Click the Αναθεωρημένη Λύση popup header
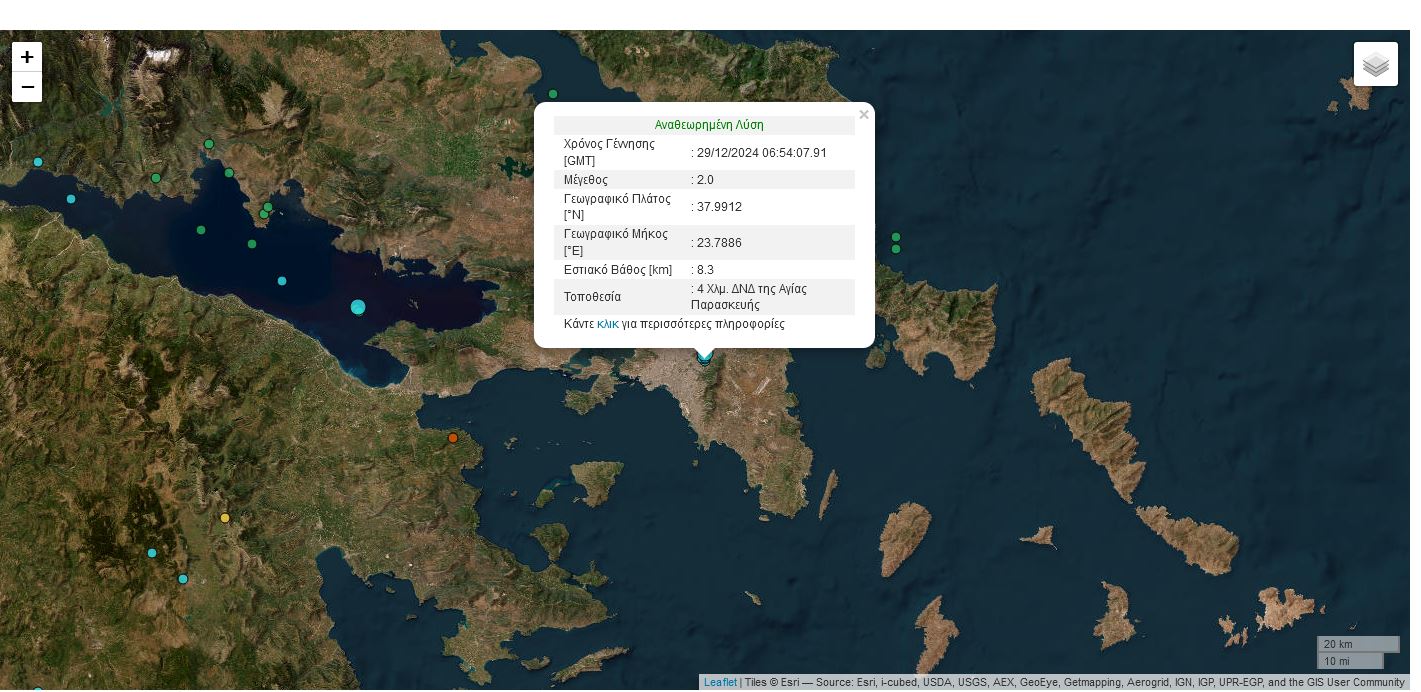 click(708, 125)
